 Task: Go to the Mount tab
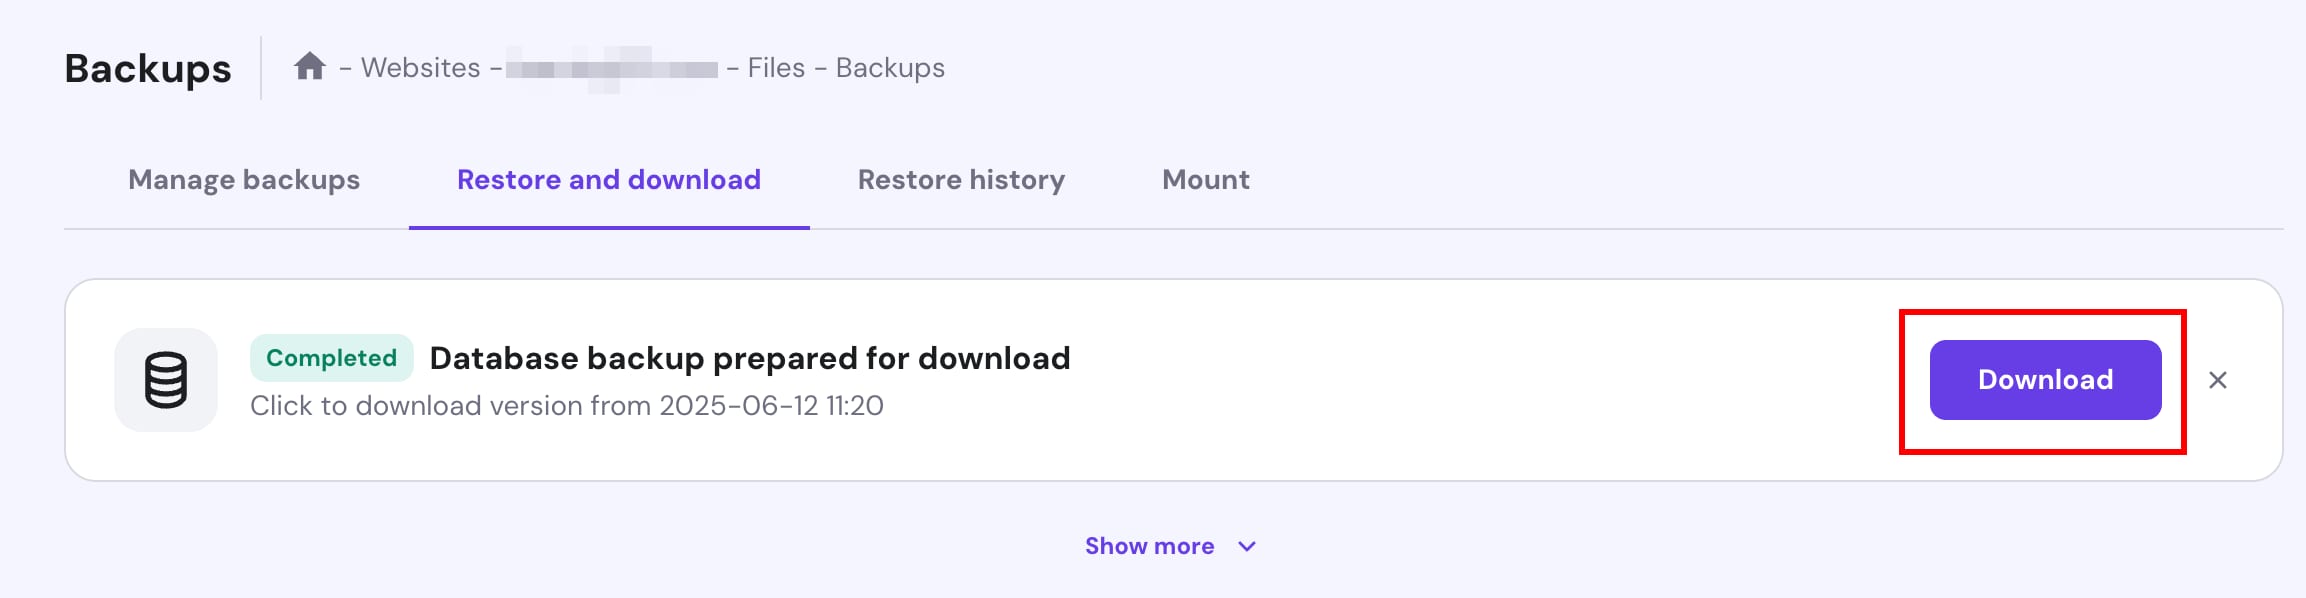pyautogui.click(x=1205, y=180)
